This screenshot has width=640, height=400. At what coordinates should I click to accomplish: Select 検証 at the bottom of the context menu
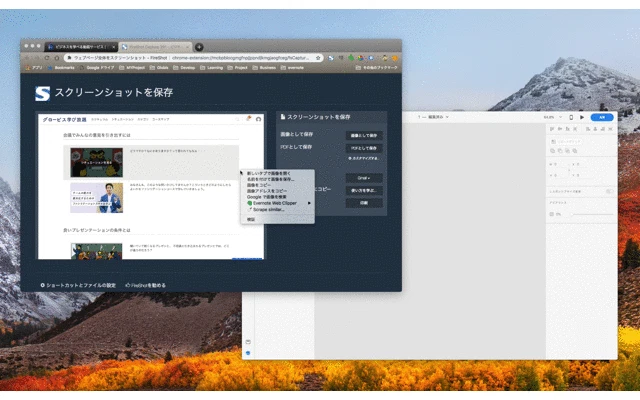(x=278, y=220)
